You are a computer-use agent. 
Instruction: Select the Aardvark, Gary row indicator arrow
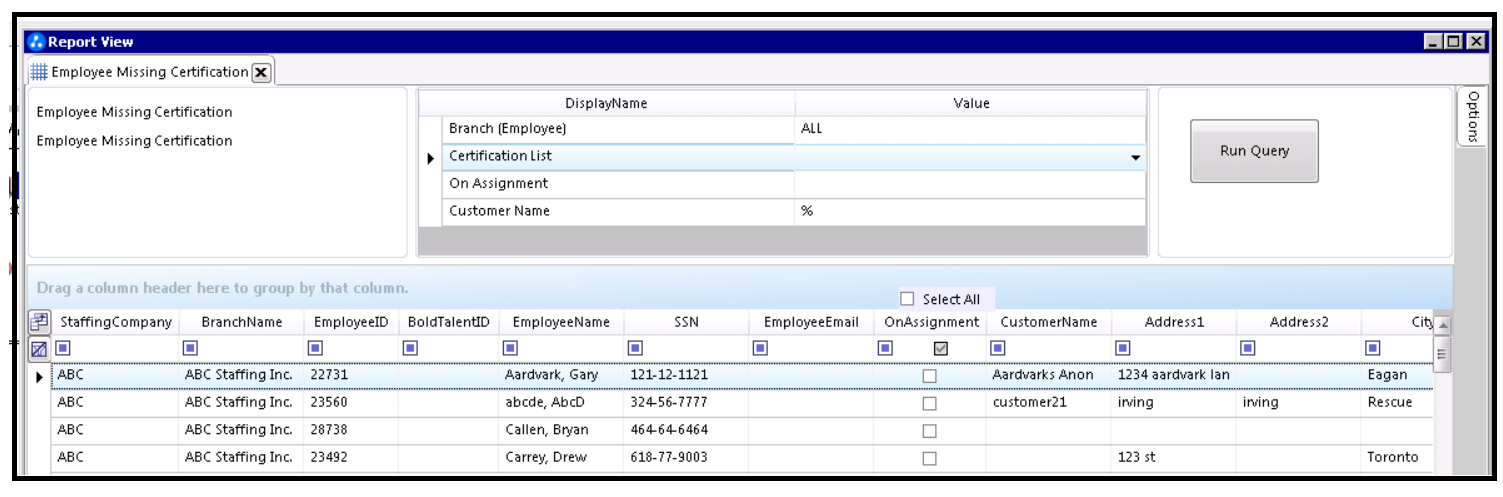pyautogui.click(x=40, y=377)
